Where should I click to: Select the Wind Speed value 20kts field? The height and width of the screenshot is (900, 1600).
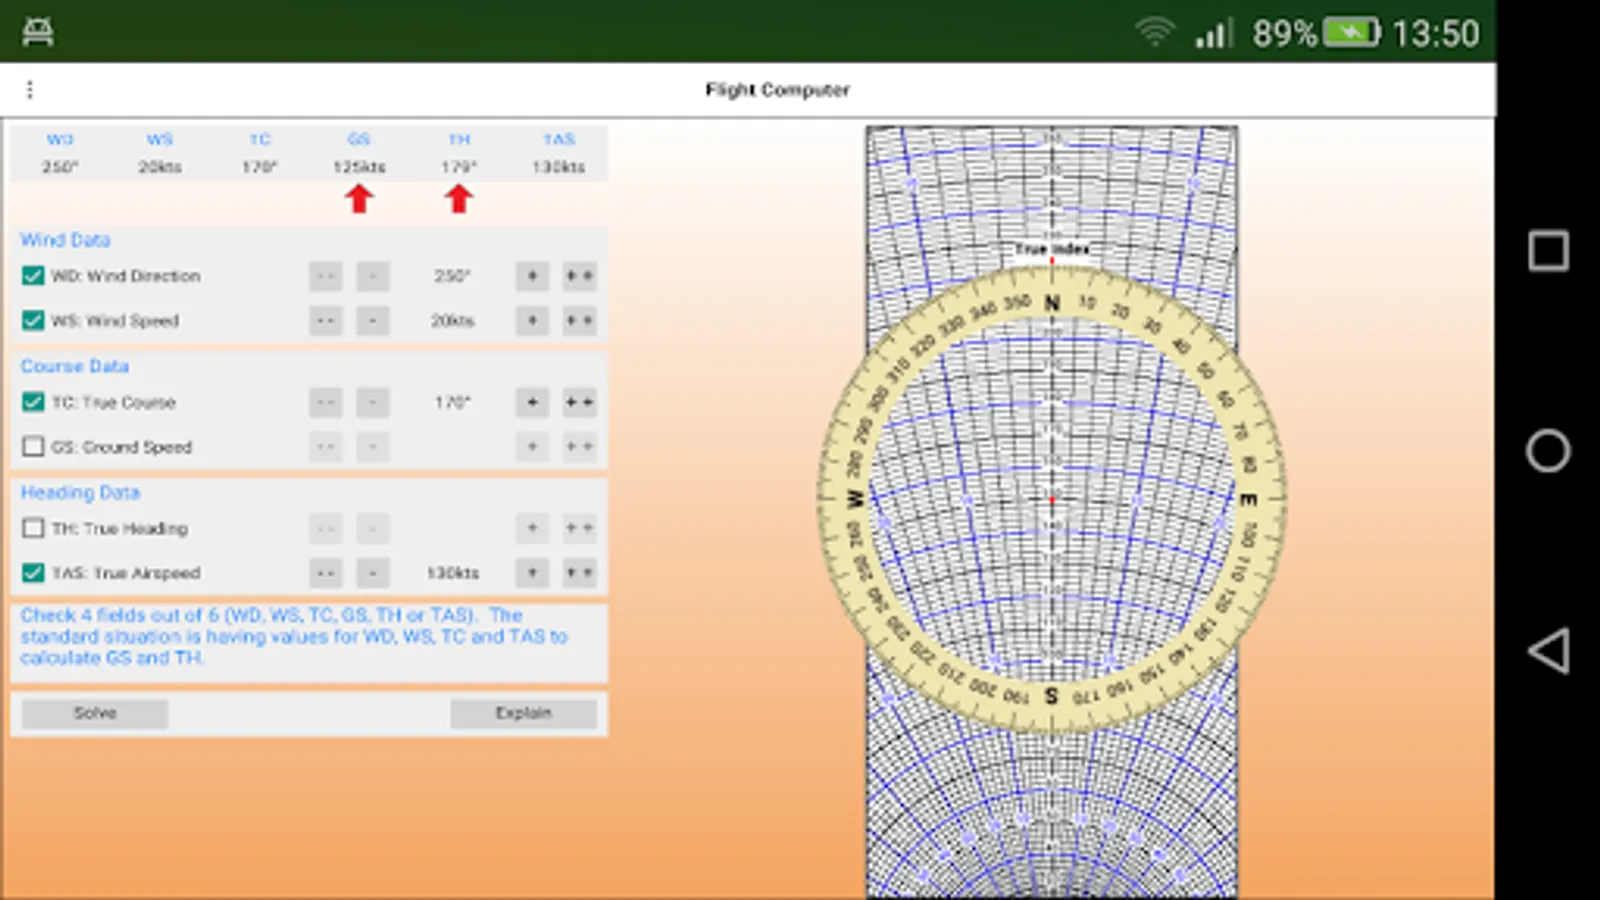pos(452,320)
